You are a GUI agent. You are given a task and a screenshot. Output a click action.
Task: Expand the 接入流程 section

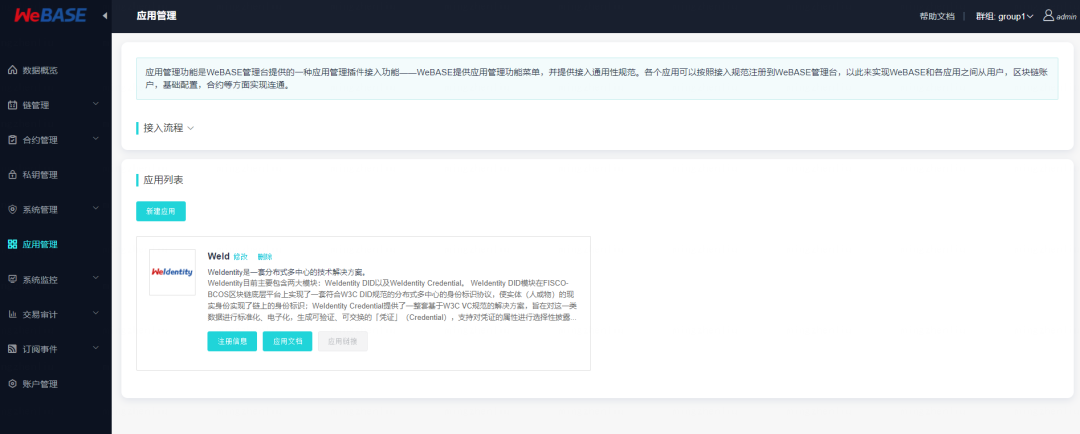(x=169, y=128)
